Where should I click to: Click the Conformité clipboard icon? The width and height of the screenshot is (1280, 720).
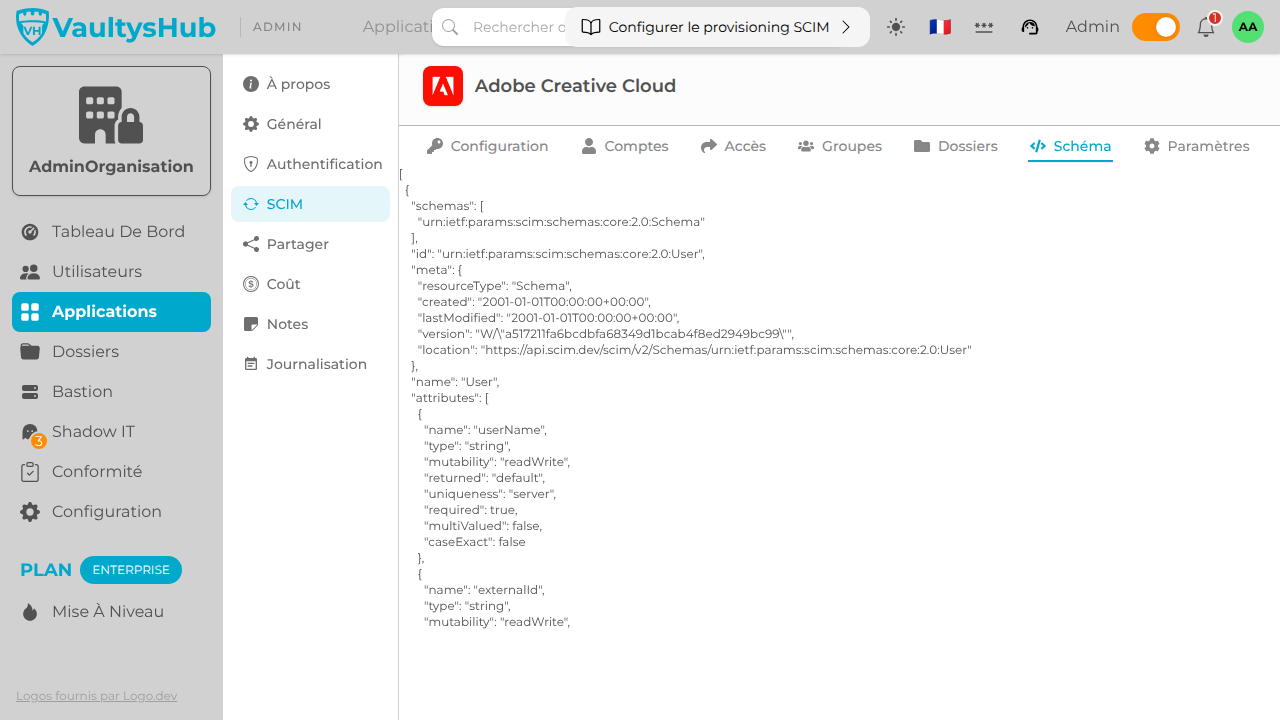pyautogui.click(x=30, y=472)
